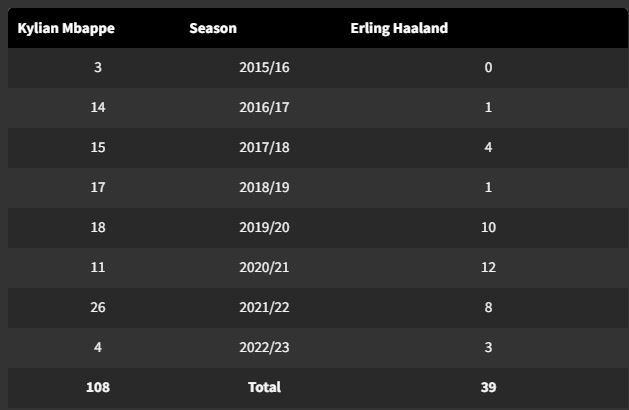Click Mbappe's 18 goals in 2019/20
The image size is (629, 410).
98,227
